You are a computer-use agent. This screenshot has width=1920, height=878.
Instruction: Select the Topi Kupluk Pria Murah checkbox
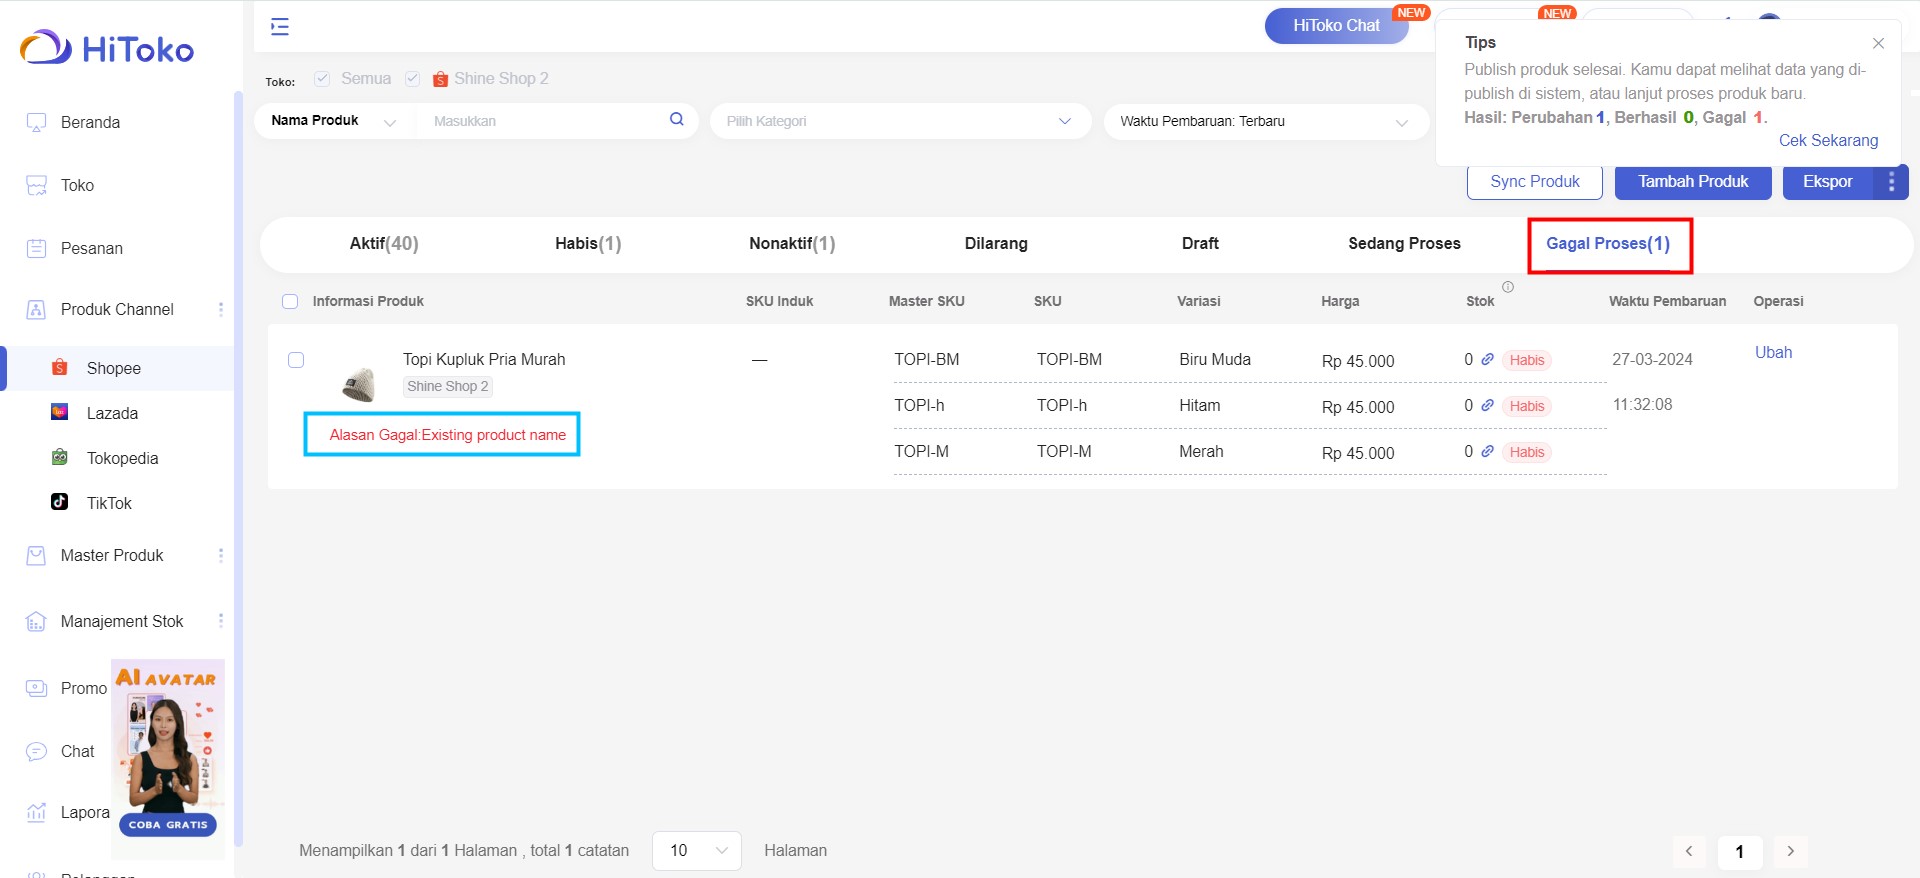tap(296, 360)
